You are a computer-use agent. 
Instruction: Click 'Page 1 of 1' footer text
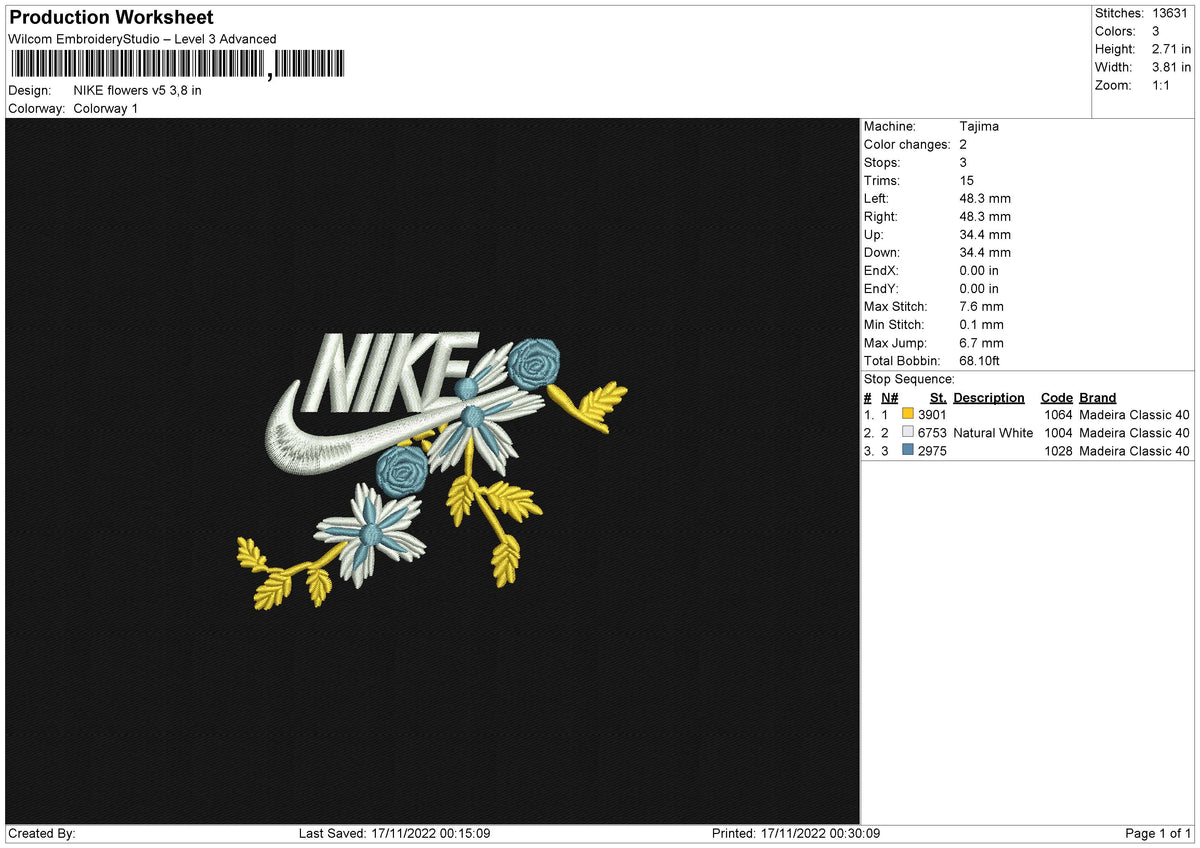1158,833
